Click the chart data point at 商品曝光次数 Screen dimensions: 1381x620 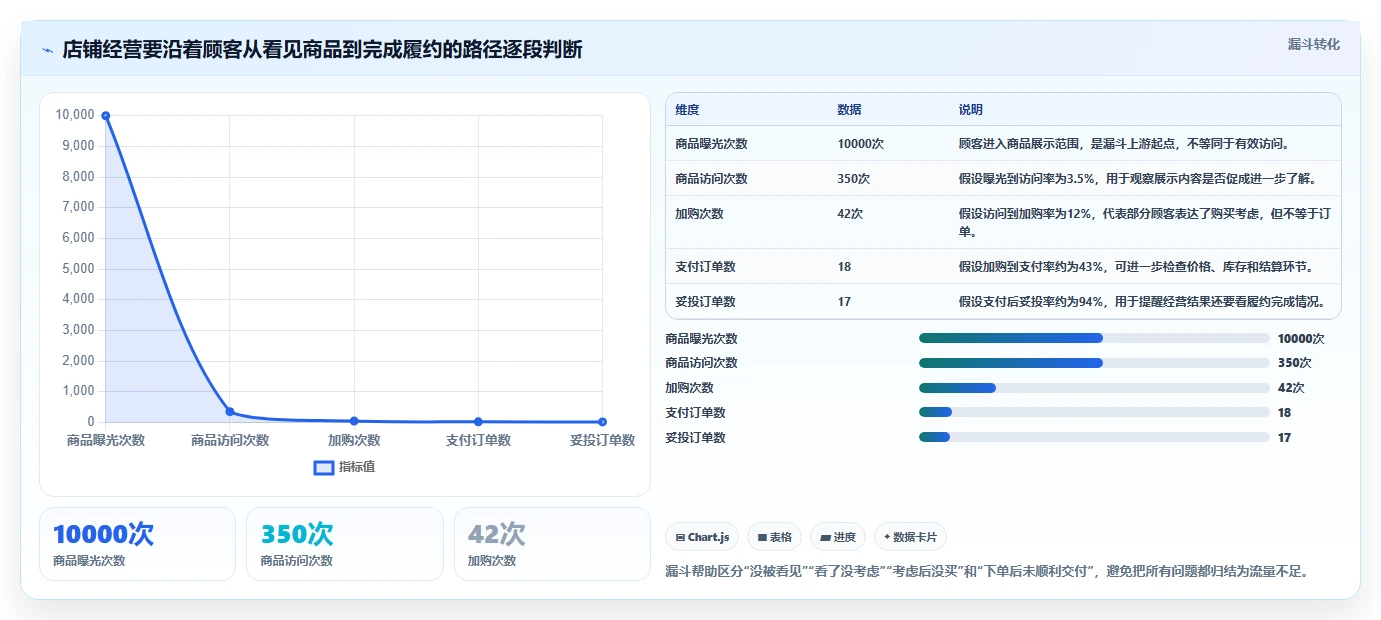(106, 116)
